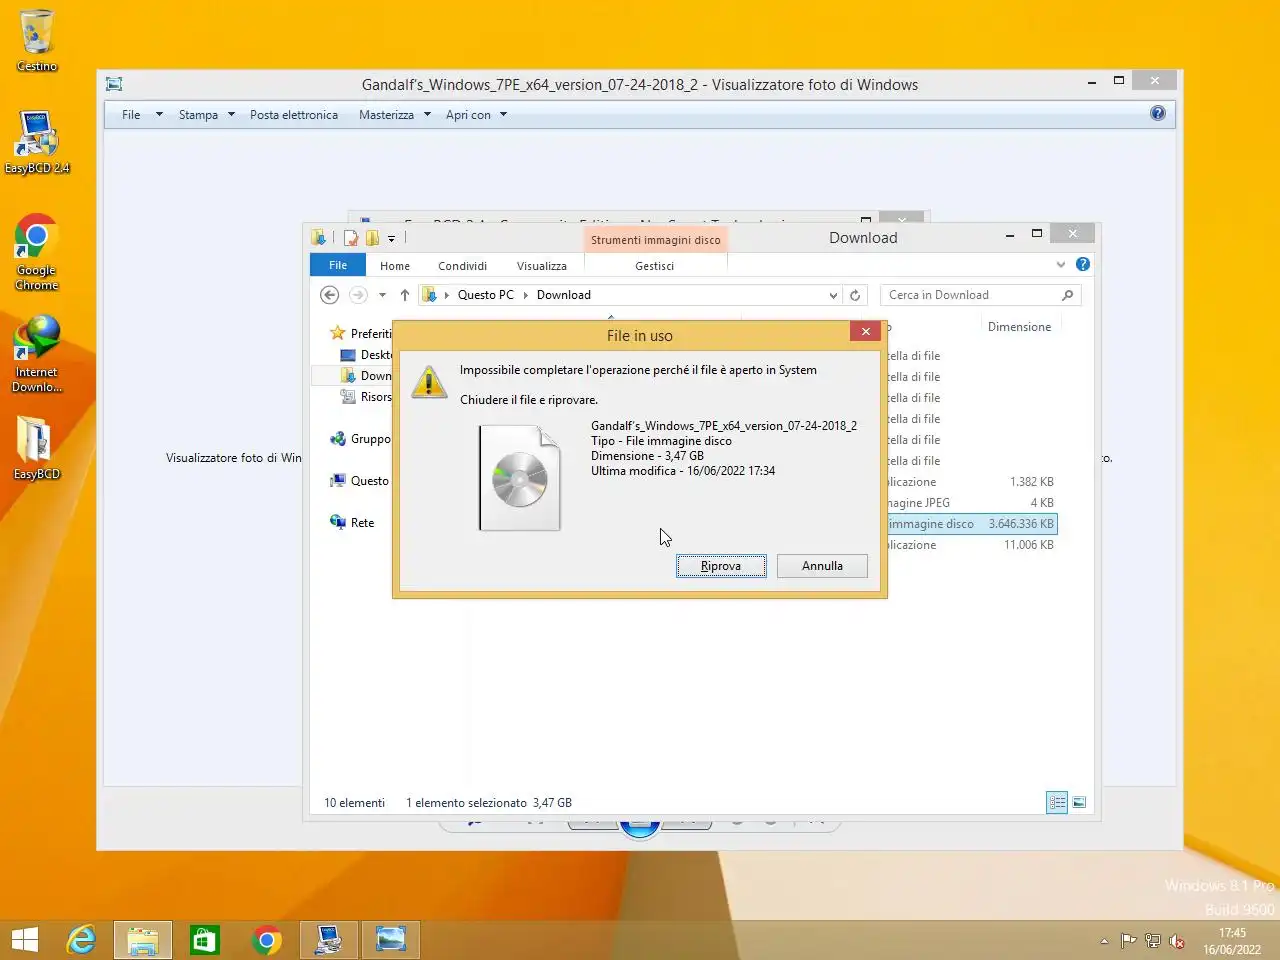
Task: Switch to the Home ribbon tab
Action: pos(395,266)
